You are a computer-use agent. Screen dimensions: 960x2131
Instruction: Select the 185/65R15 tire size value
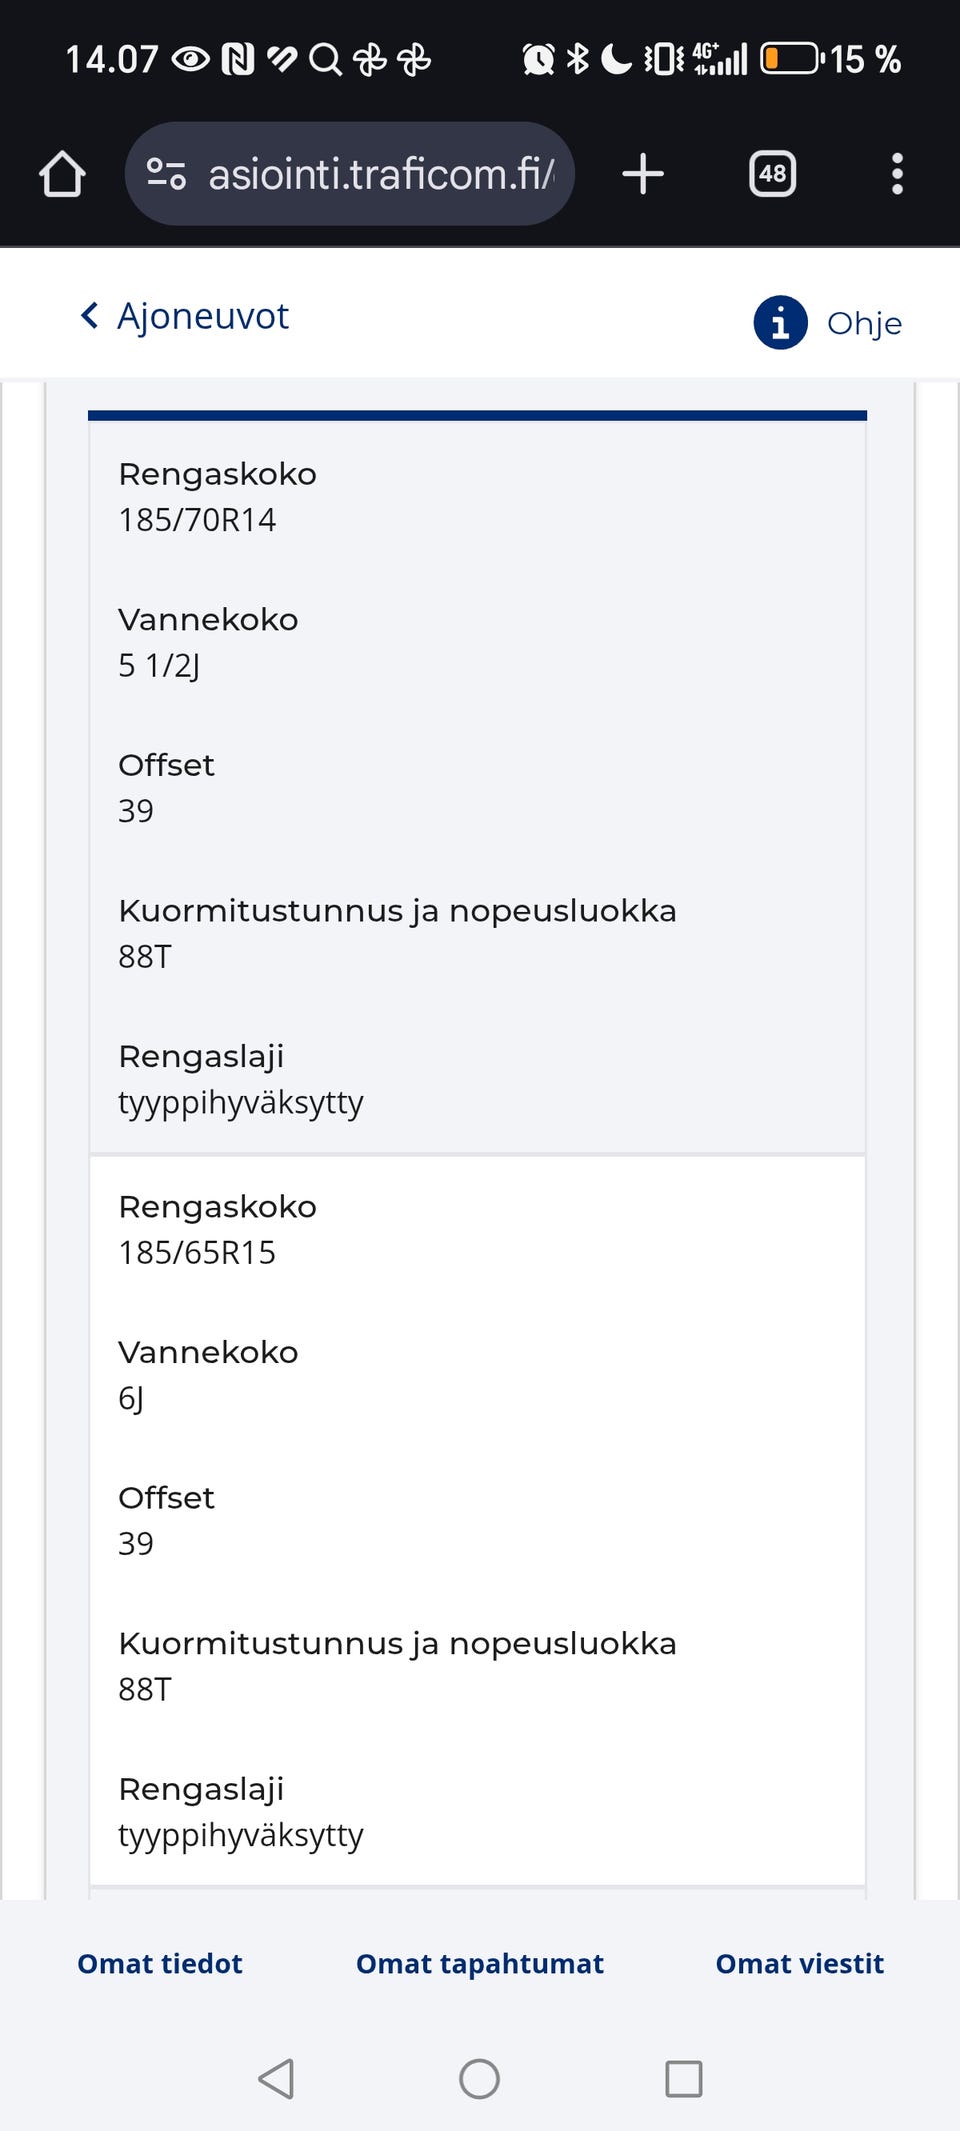(x=197, y=1253)
